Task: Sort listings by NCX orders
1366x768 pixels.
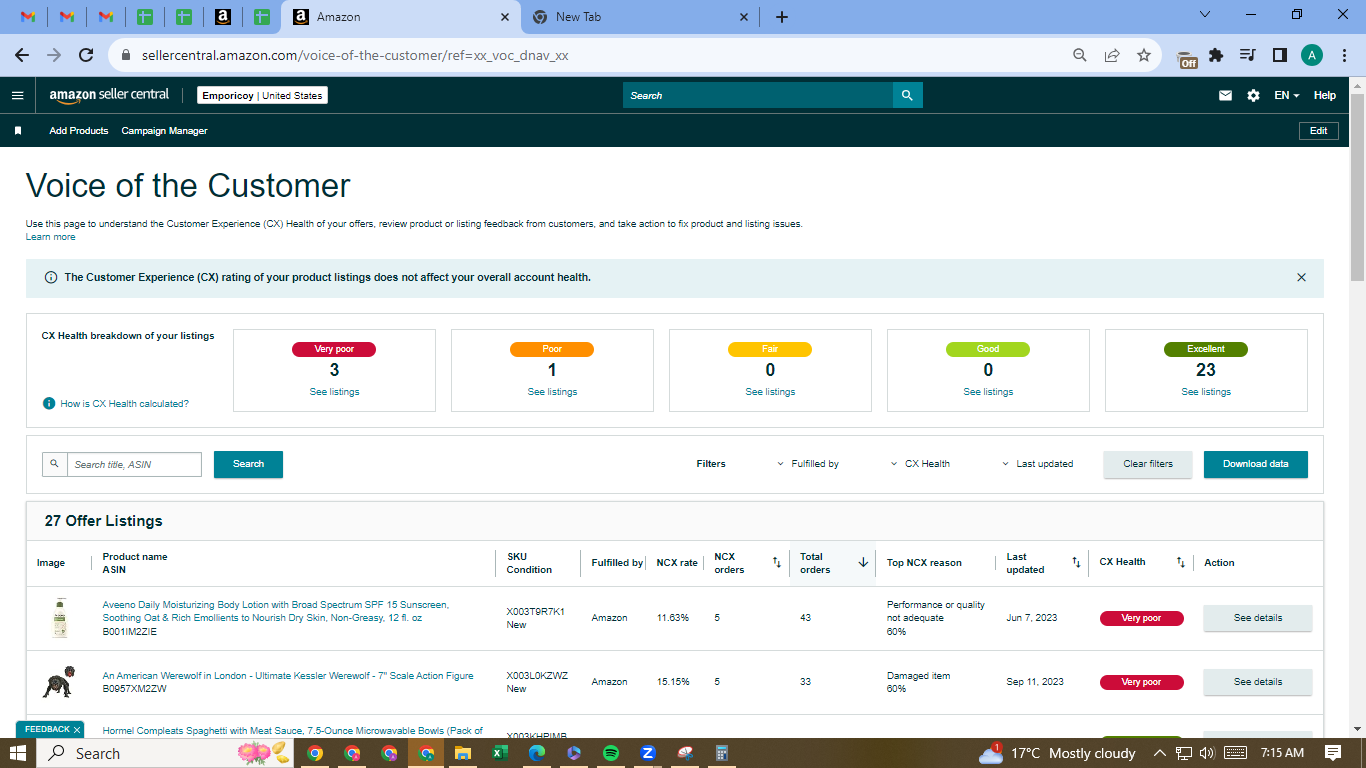Action: point(777,563)
